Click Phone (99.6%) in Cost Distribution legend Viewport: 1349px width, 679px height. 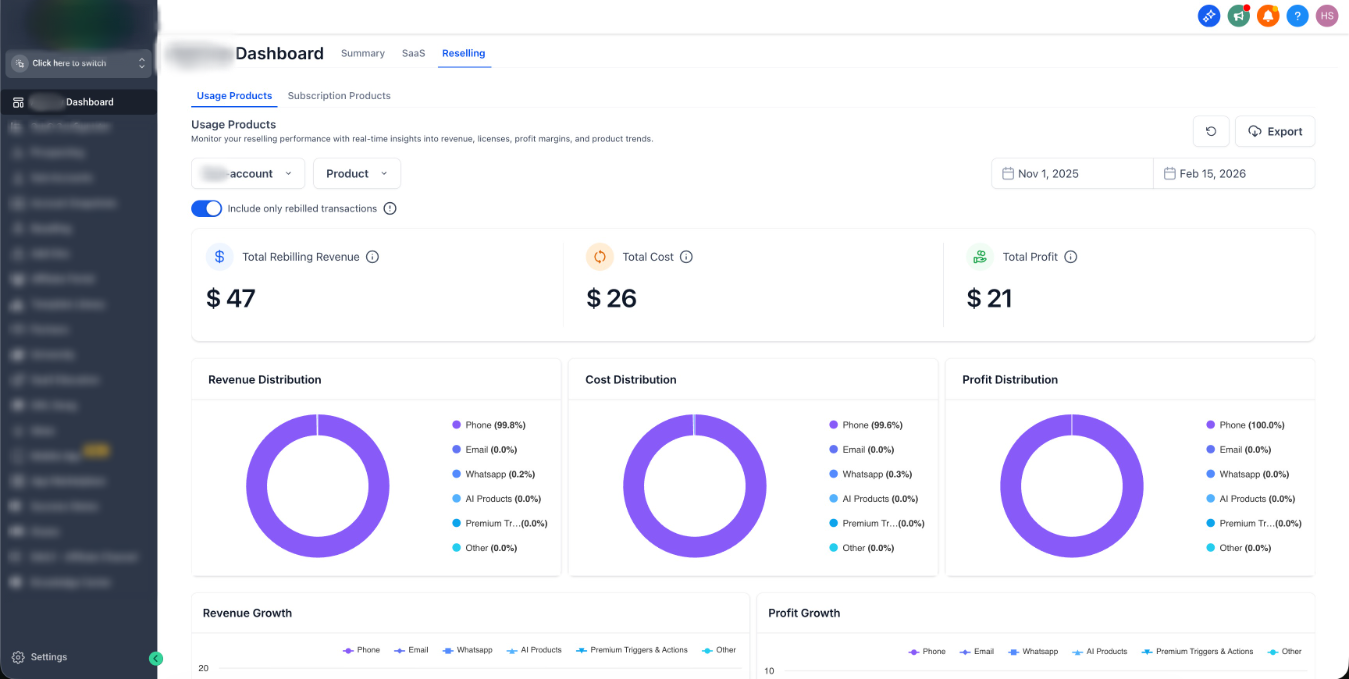(x=866, y=425)
